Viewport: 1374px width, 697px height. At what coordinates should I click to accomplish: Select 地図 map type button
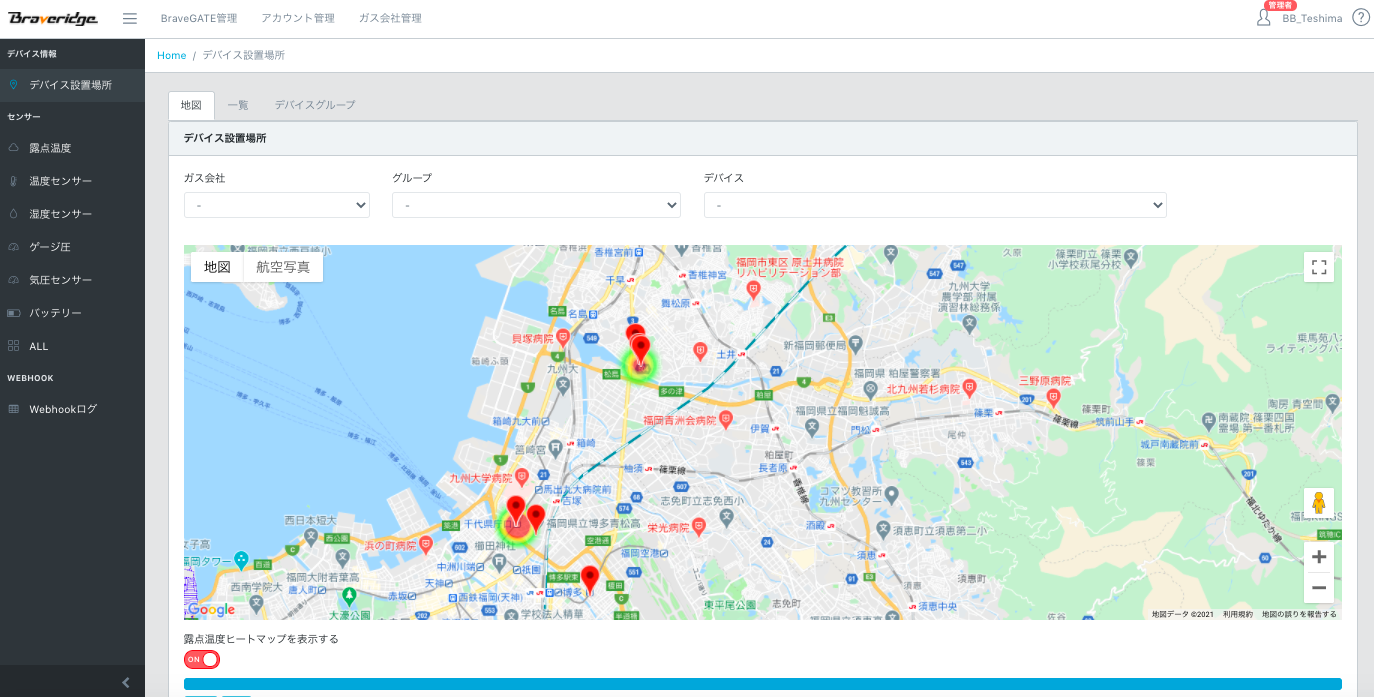point(217,267)
